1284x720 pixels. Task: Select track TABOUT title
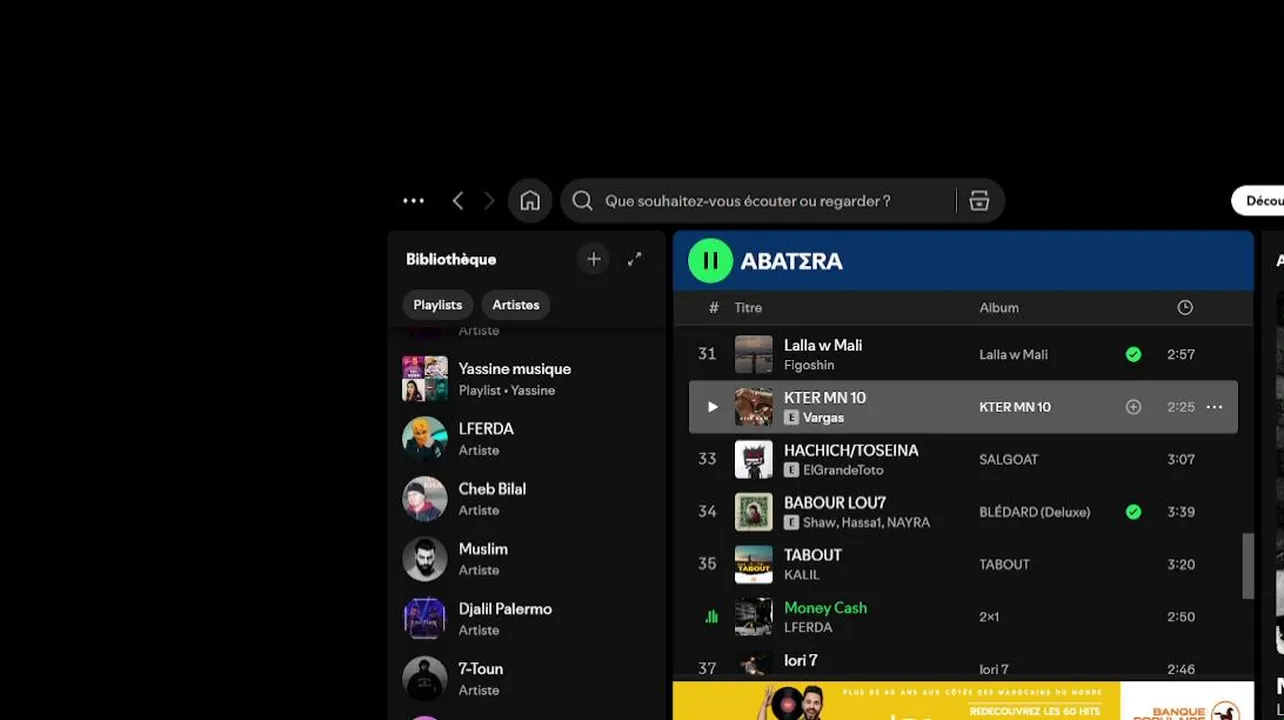point(813,555)
